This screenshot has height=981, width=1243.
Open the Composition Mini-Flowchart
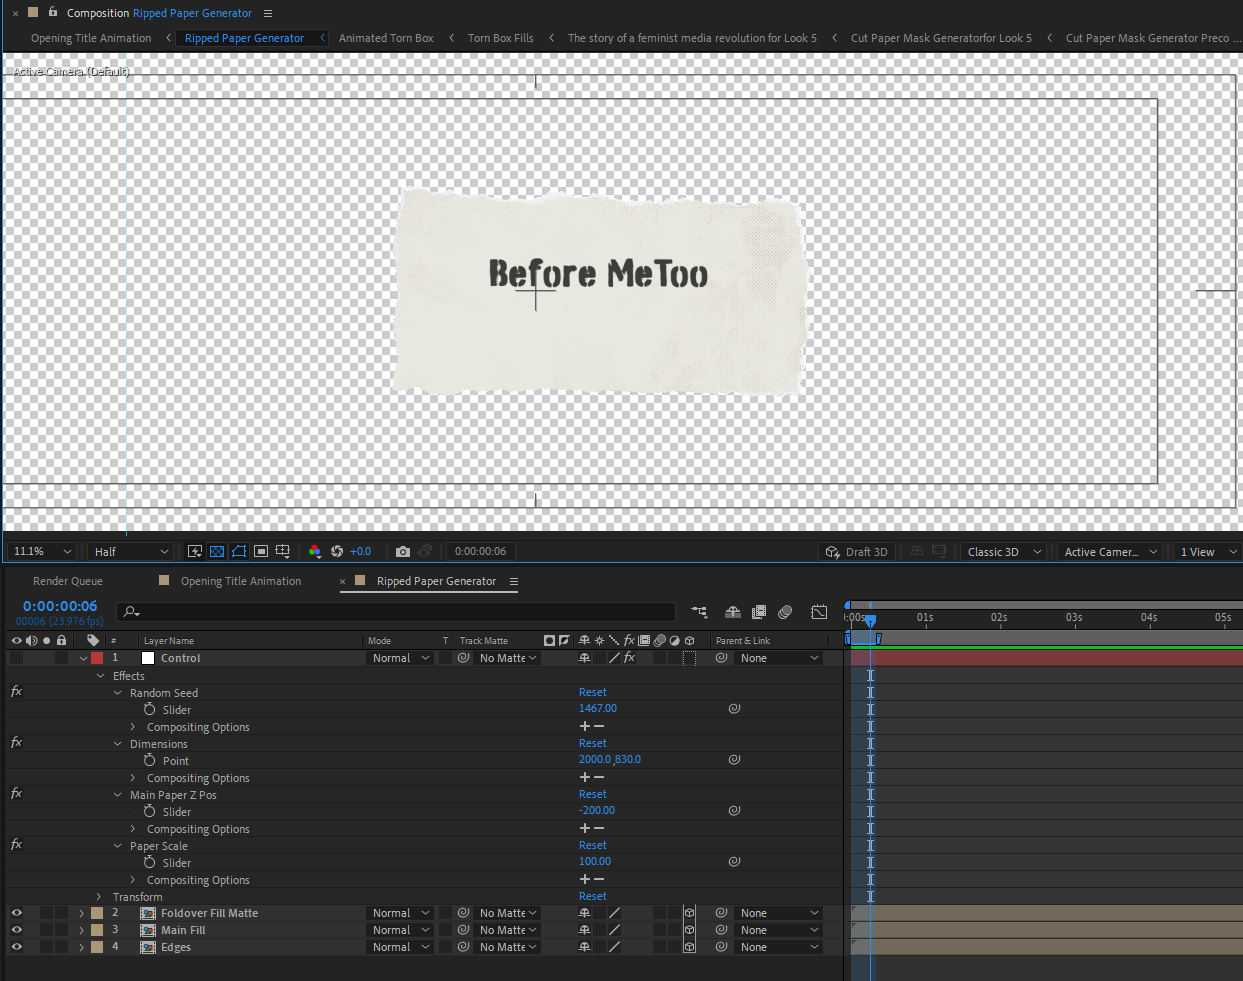698,611
